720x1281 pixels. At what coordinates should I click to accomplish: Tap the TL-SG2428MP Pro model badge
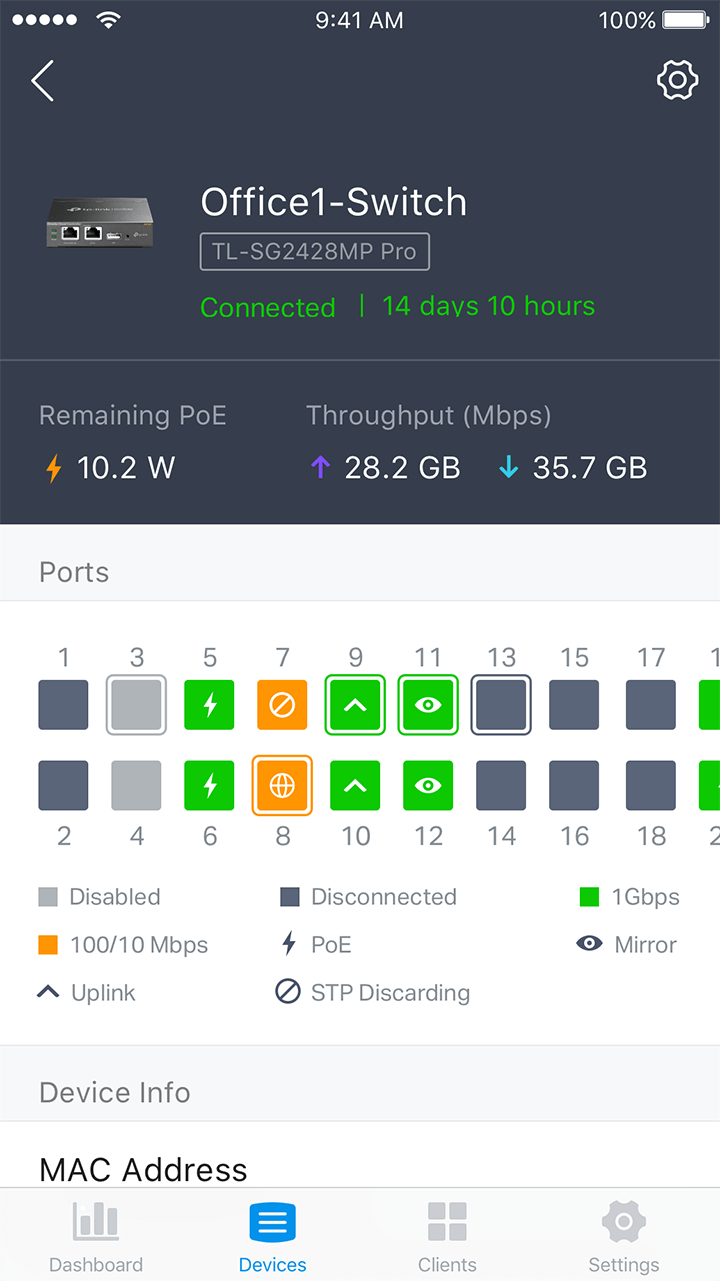[315, 252]
